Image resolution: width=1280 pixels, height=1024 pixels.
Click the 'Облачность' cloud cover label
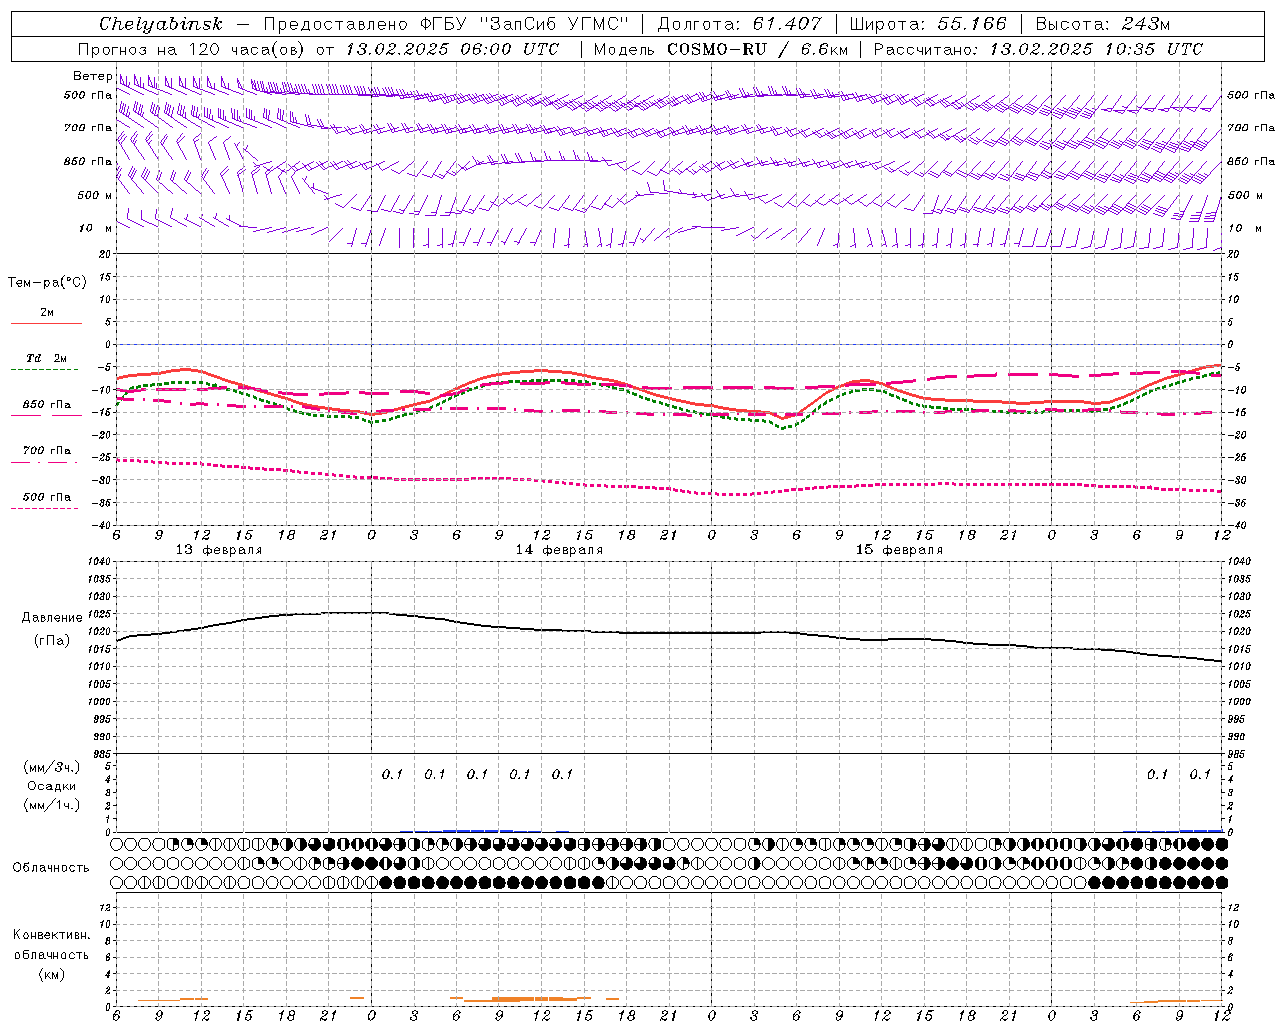pos(51,867)
